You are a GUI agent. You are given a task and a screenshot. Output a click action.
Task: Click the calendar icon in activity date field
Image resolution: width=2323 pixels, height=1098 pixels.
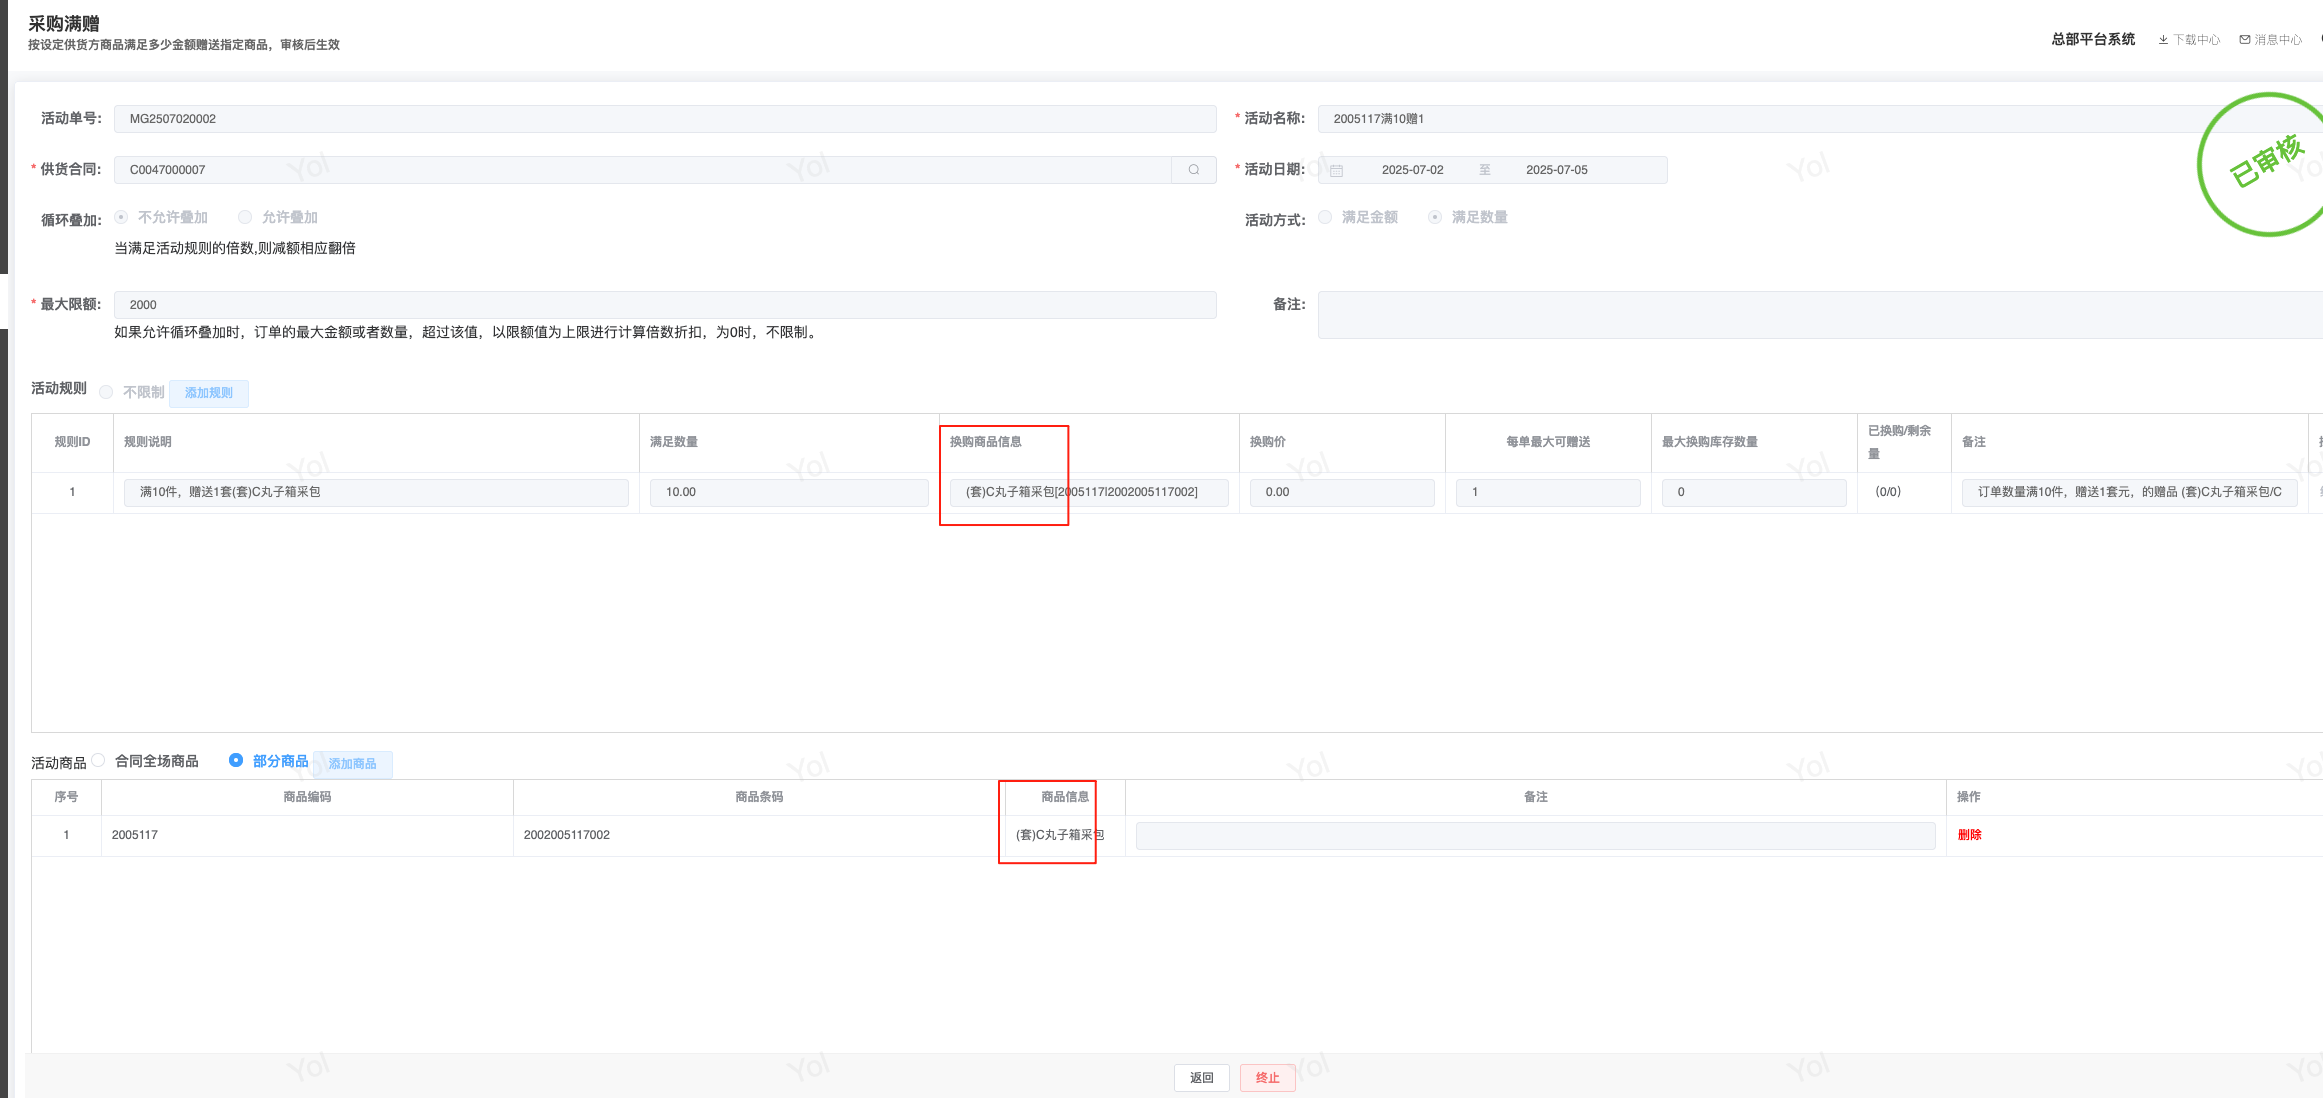click(1336, 171)
